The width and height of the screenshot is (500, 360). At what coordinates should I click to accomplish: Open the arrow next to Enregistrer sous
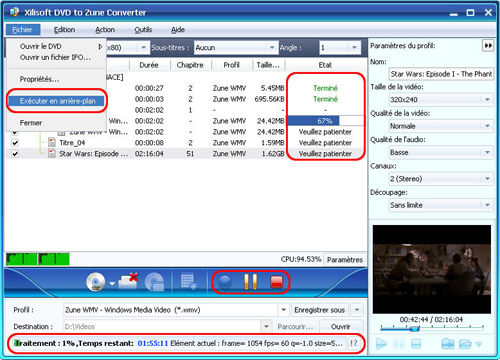point(357,310)
